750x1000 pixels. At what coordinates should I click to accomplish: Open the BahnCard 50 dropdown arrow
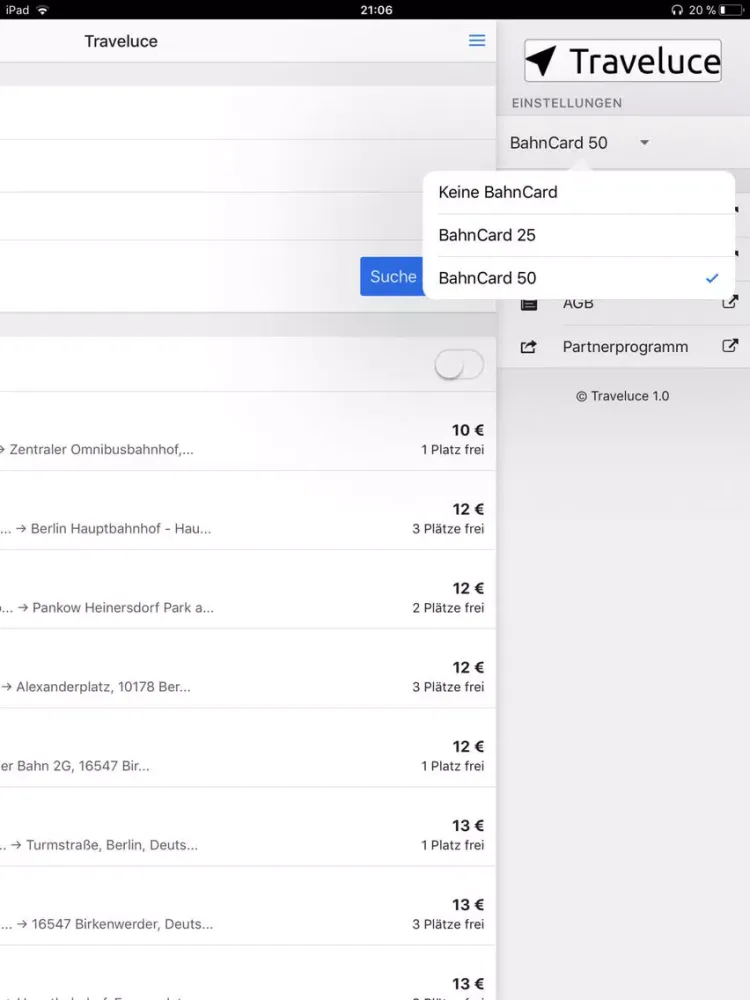coord(644,143)
